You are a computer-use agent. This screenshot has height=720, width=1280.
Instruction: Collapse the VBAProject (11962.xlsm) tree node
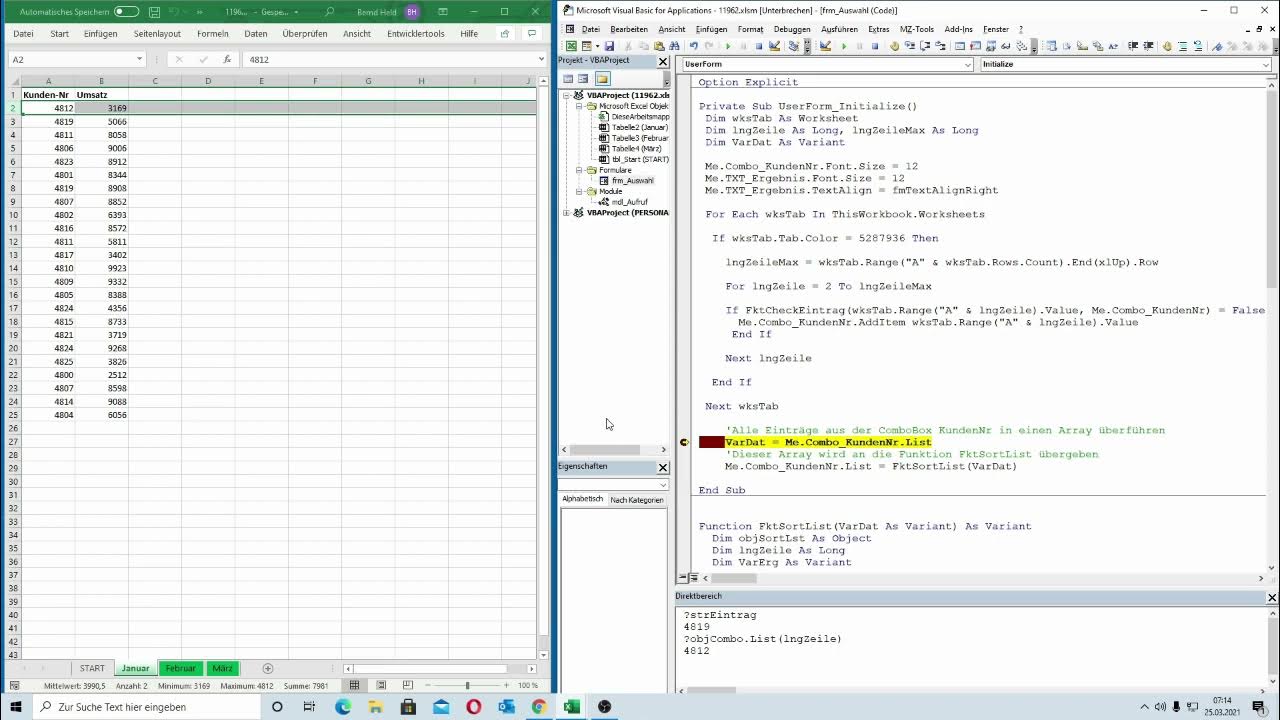pos(566,95)
